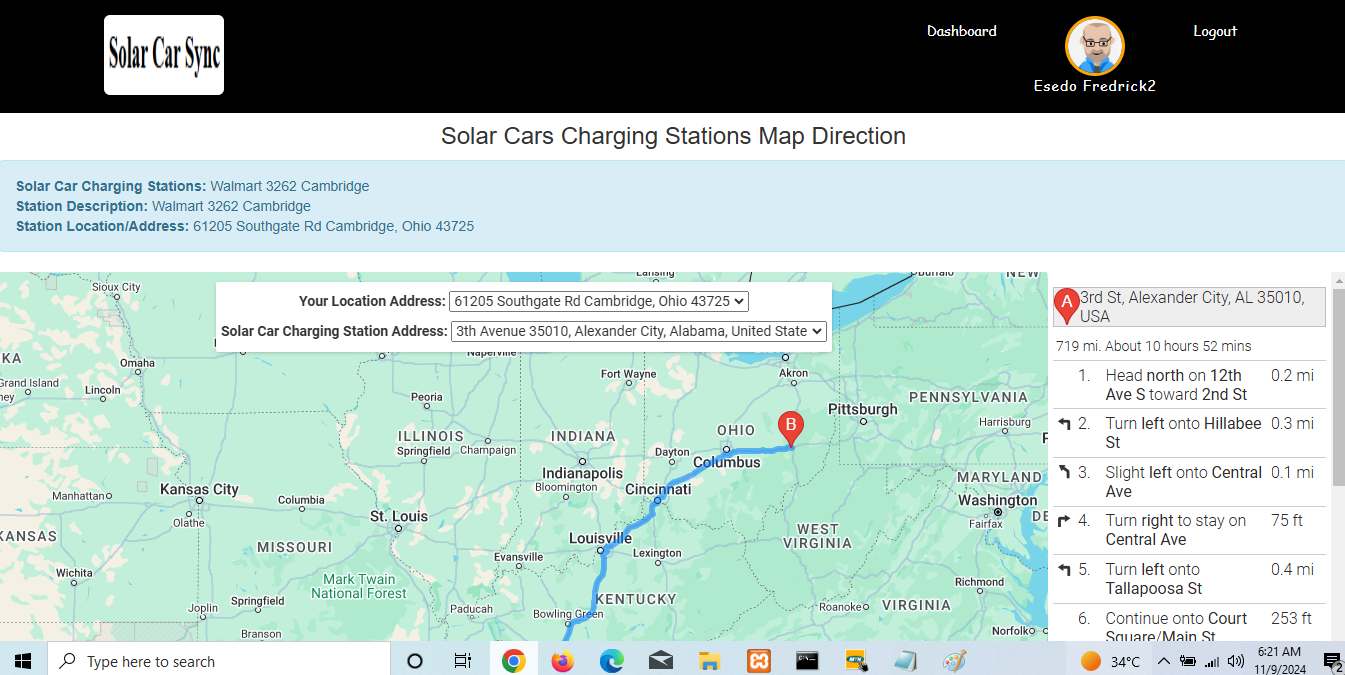The height and width of the screenshot is (675, 1345).
Task: Open Solar Car Charging Station Address dropdown
Action: click(639, 331)
